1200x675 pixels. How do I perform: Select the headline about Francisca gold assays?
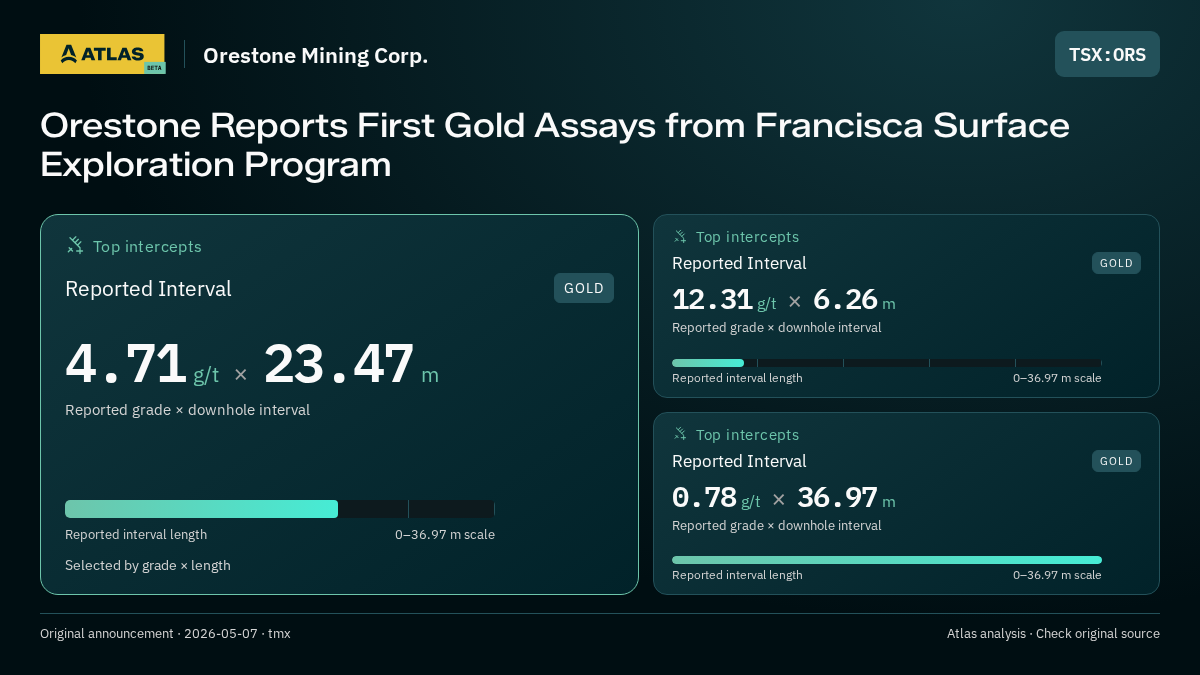coord(555,145)
